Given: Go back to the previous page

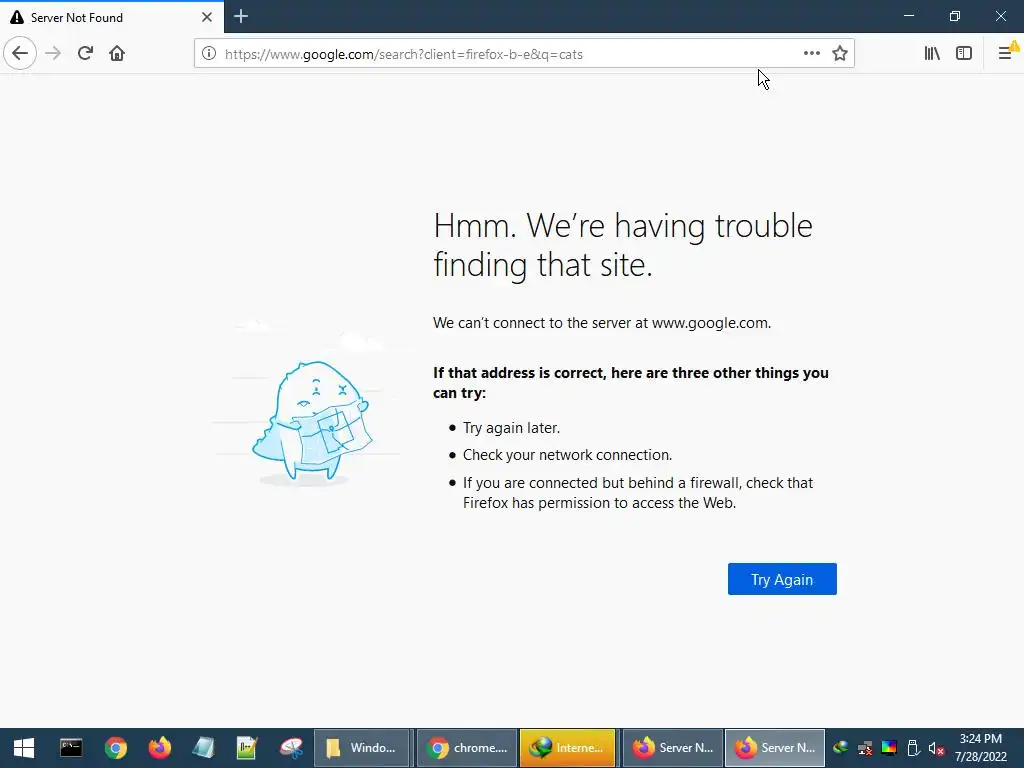Looking at the screenshot, I should coord(20,53).
